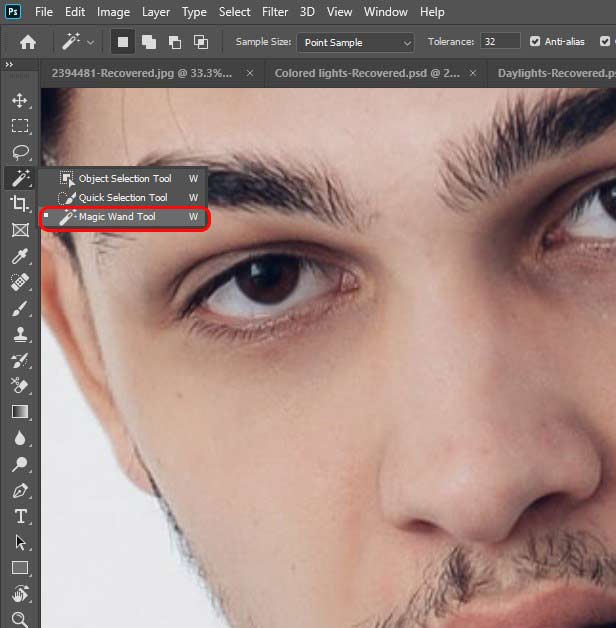The width and height of the screenshot is (616, 628).
Task: Toggle the partially visible checkbox after Anti-alias
Action: (605, 41)
